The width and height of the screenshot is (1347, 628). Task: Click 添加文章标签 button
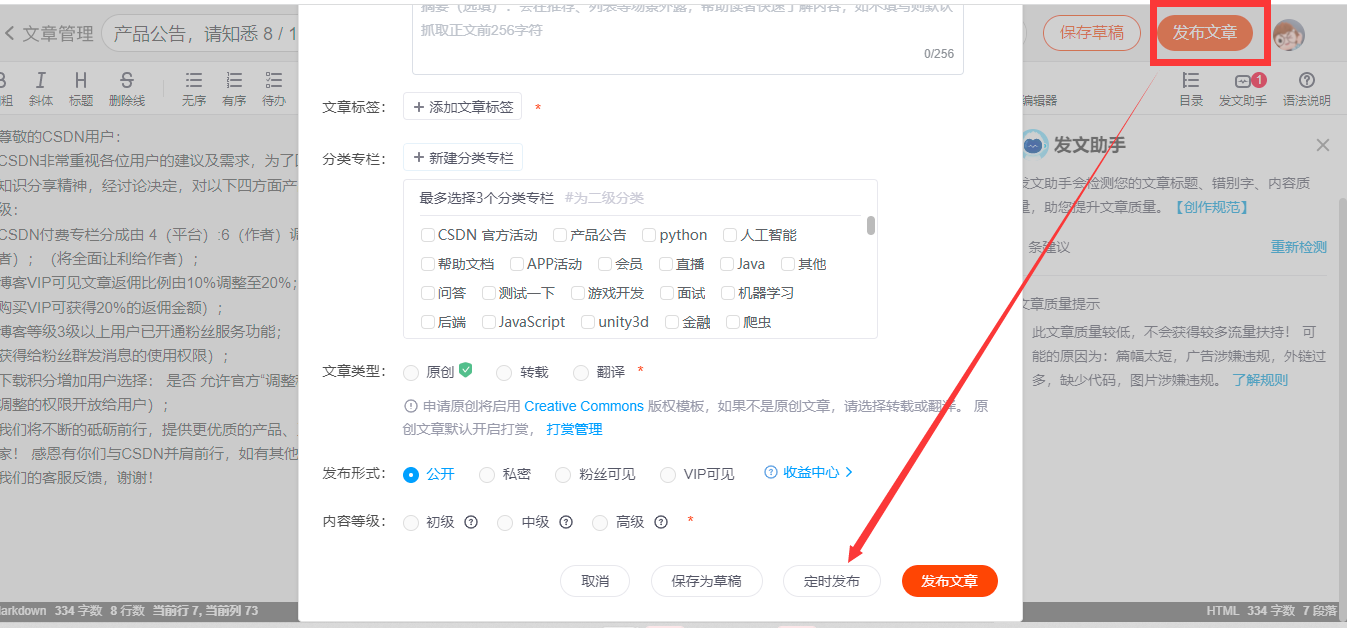coord(463,107)
